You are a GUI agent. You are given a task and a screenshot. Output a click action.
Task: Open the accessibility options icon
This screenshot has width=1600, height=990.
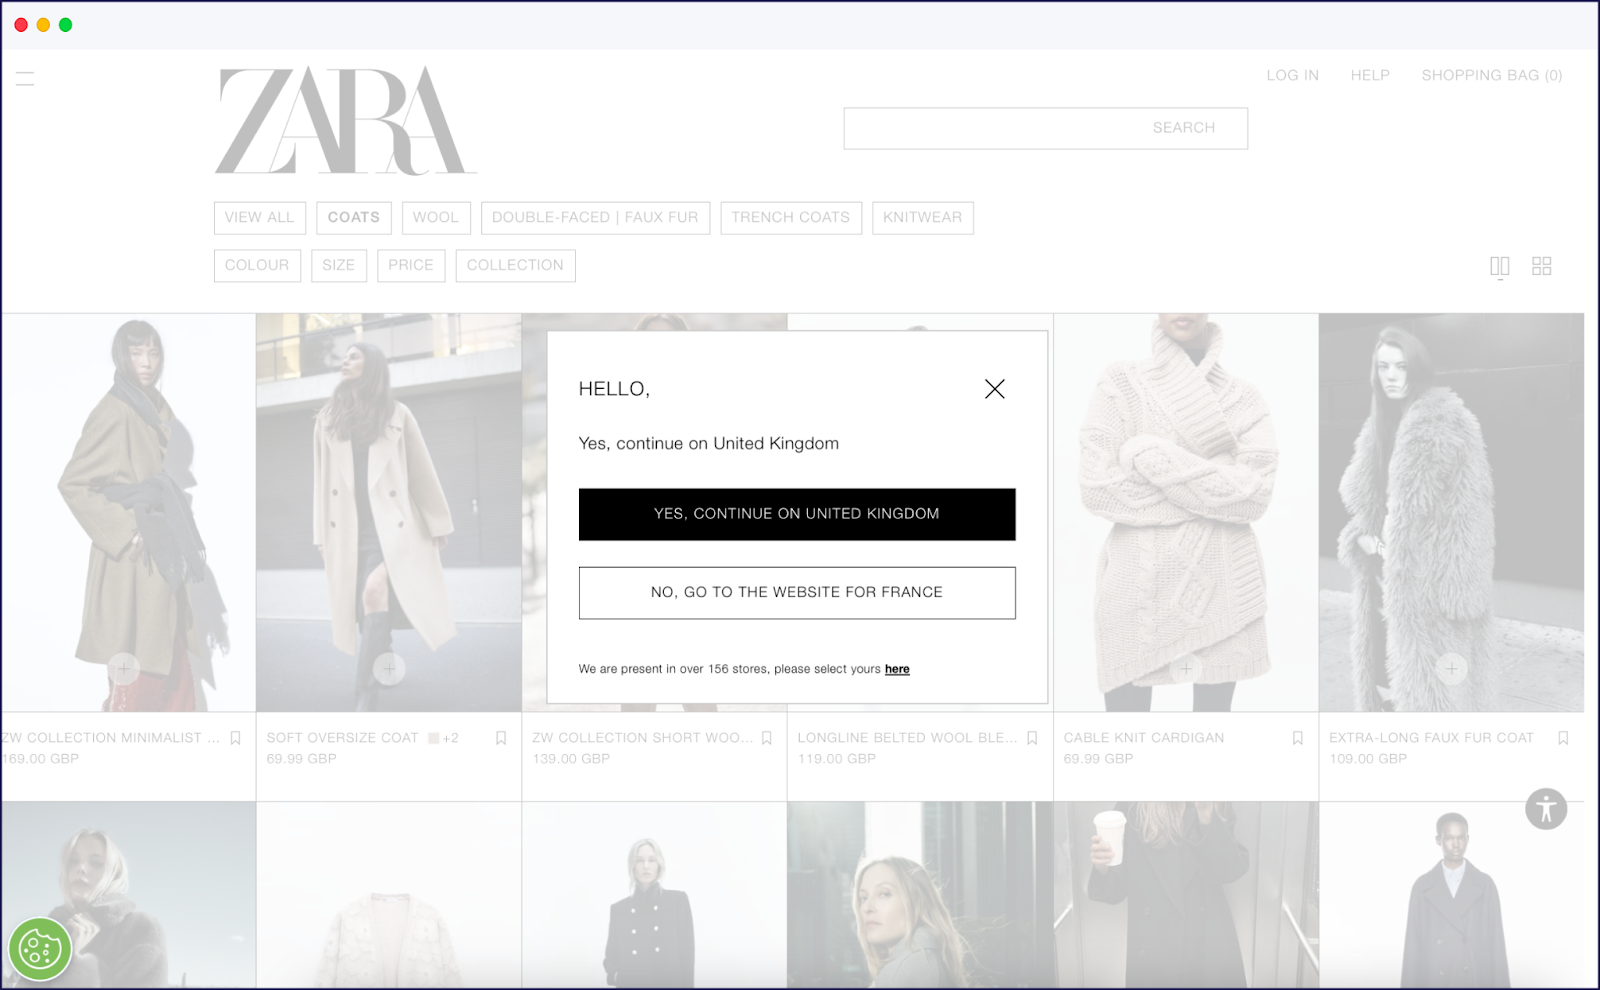tap(1545, 809)
